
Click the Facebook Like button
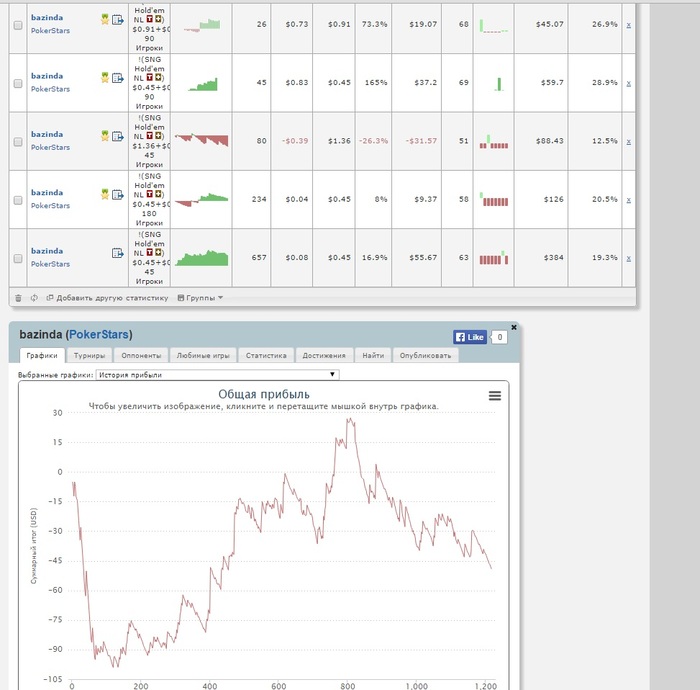470,337
